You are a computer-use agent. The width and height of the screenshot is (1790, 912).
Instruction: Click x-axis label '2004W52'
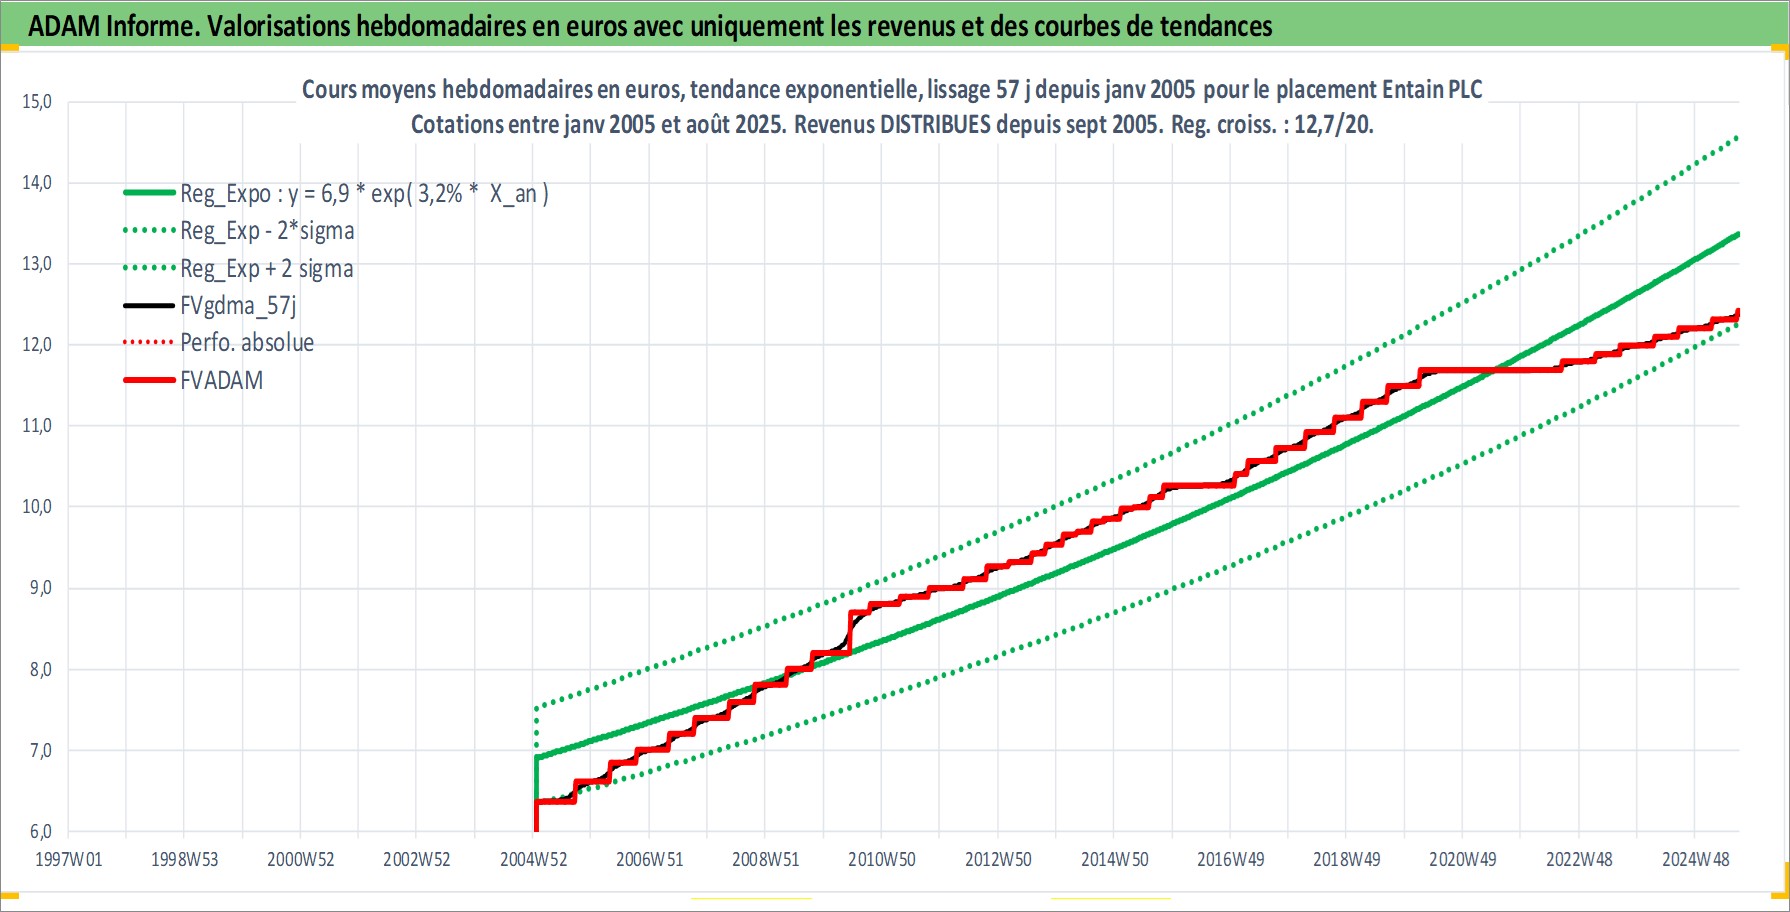click(x=533, y=859)
